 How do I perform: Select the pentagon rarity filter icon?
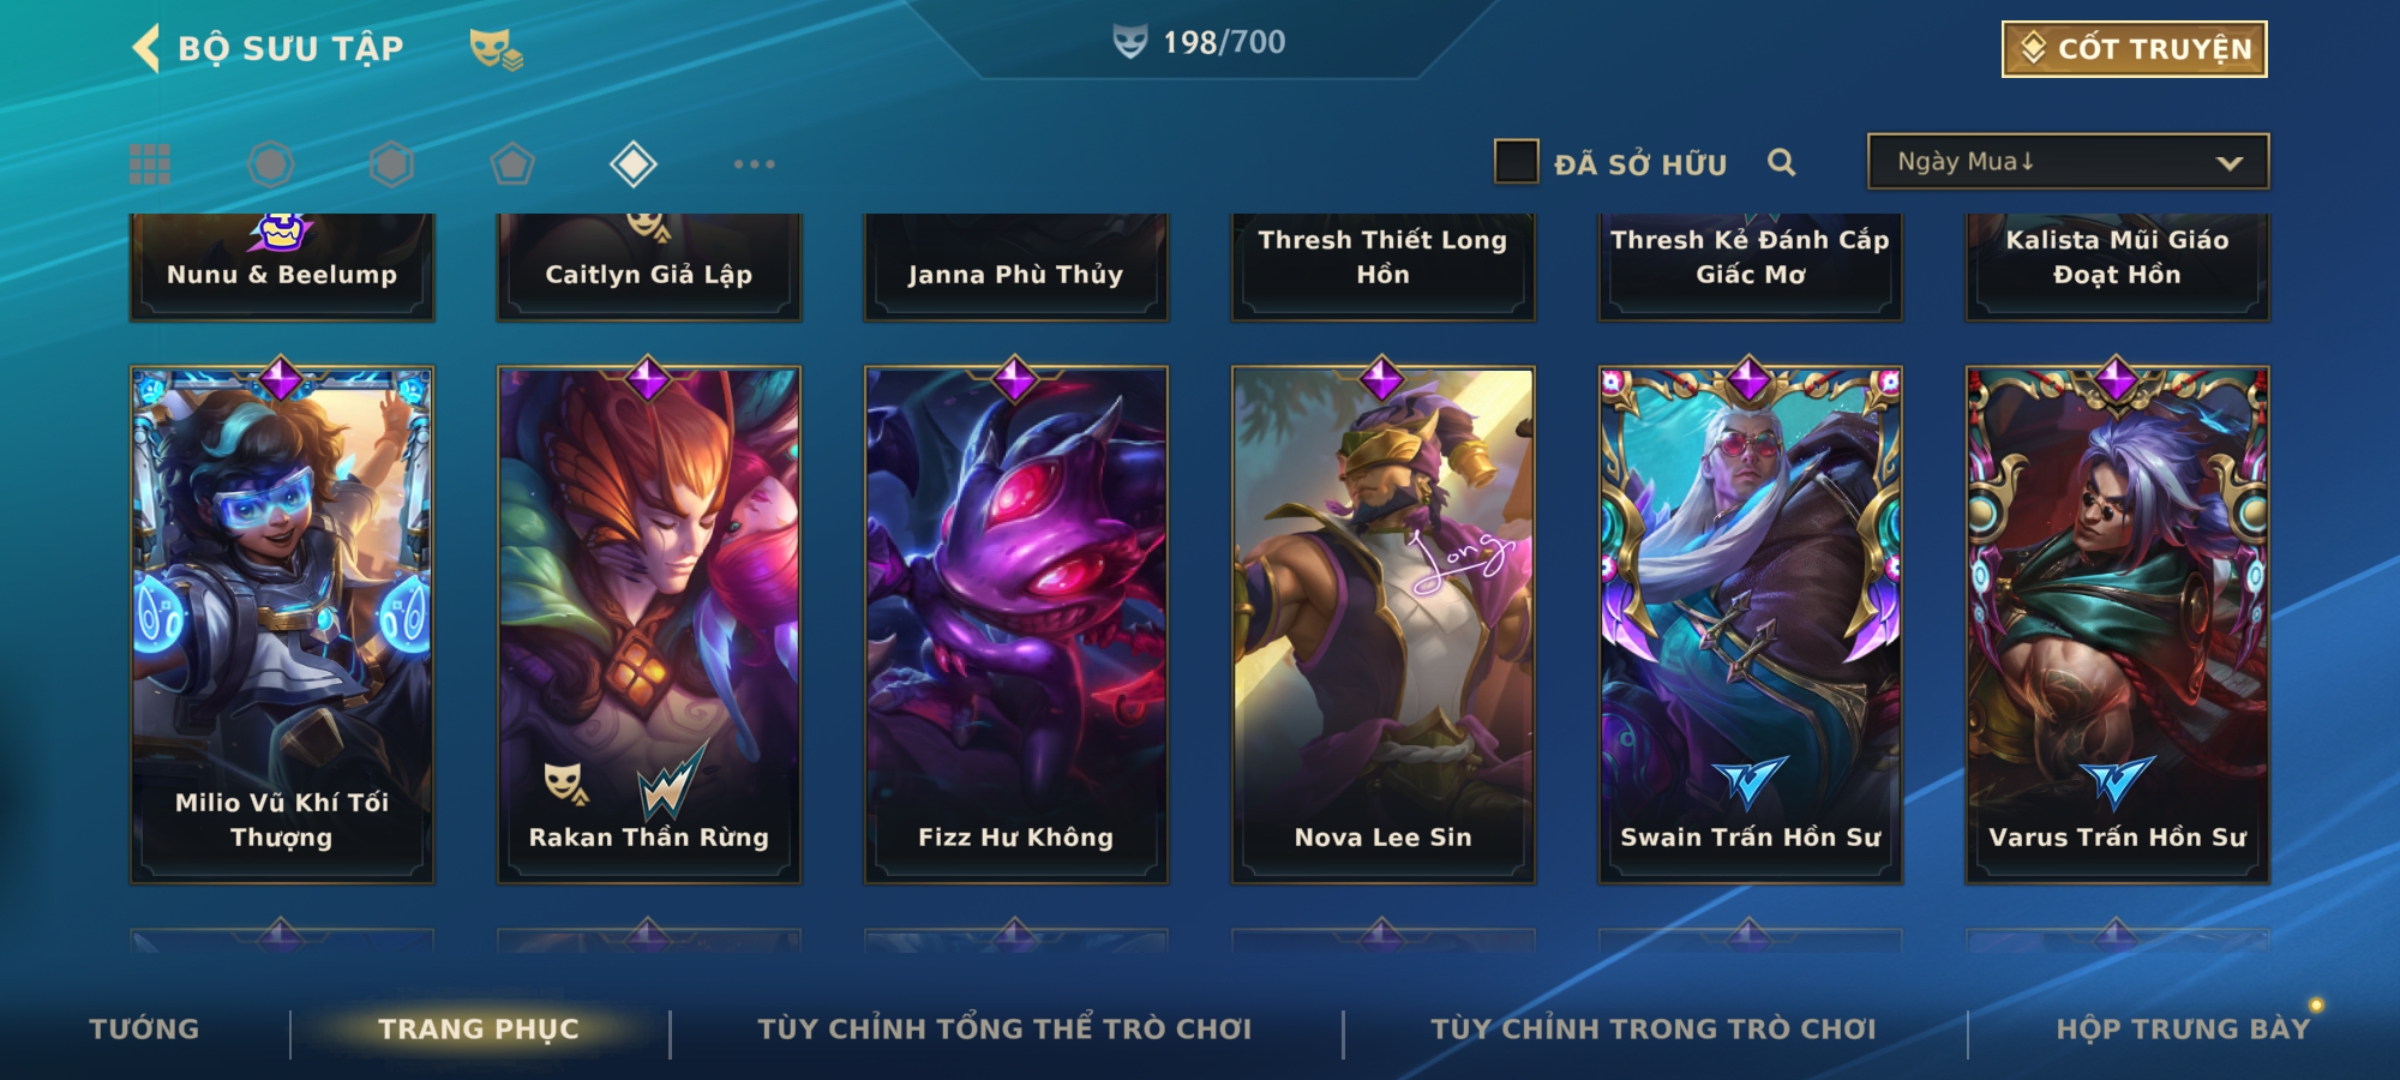pos(512,164)
